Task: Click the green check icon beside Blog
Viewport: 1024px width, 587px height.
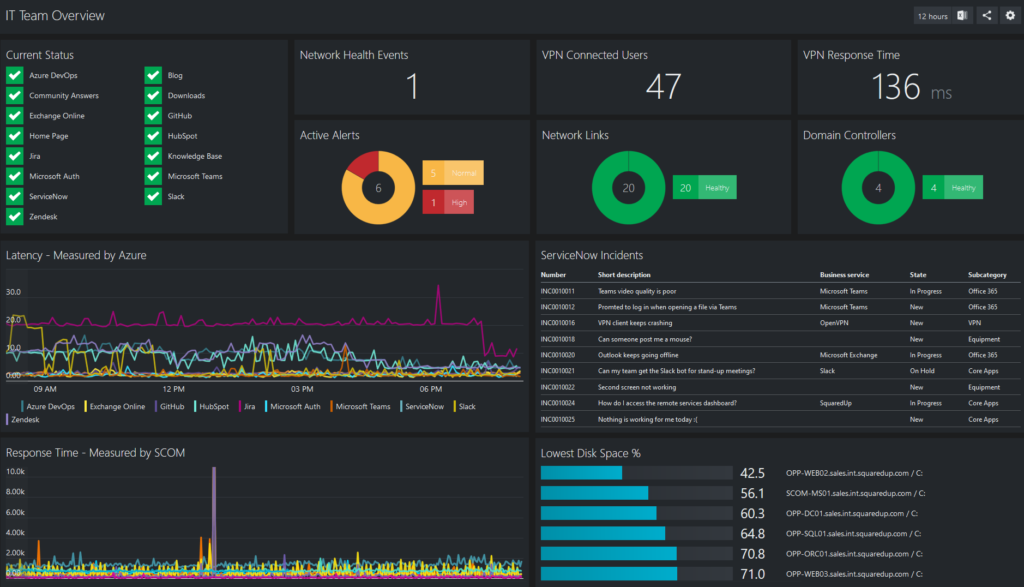Action: coord(153,75)
